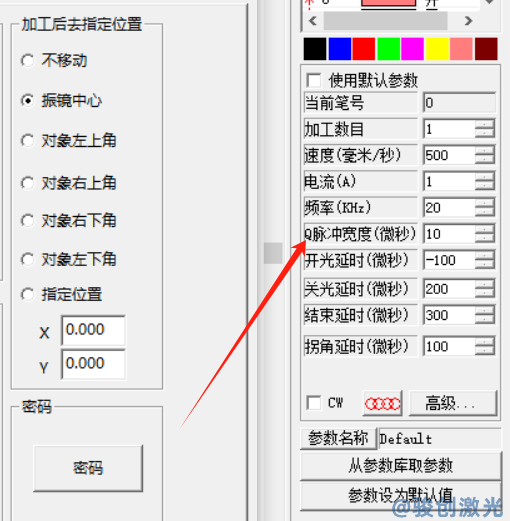Click the pen list scroll left arrow

pos(313,21)
